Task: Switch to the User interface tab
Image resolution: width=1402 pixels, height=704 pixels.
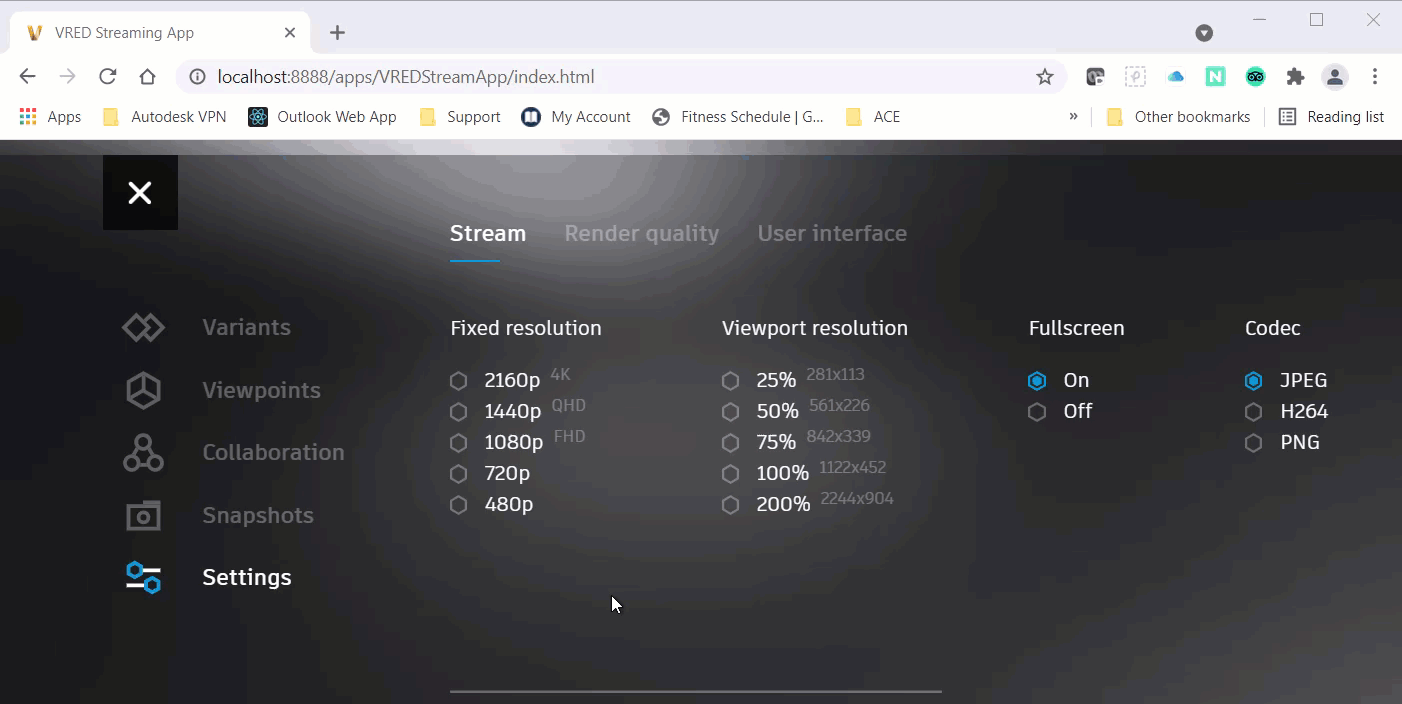Action: pos(832,233)
